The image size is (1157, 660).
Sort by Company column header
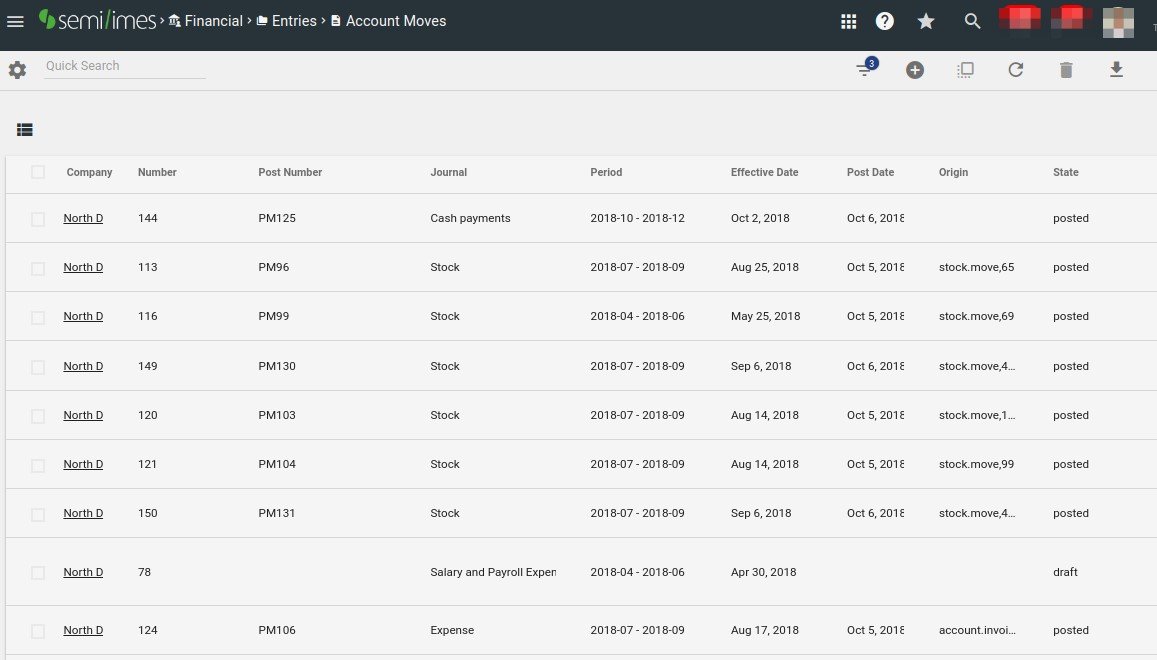tap(89, 172)
